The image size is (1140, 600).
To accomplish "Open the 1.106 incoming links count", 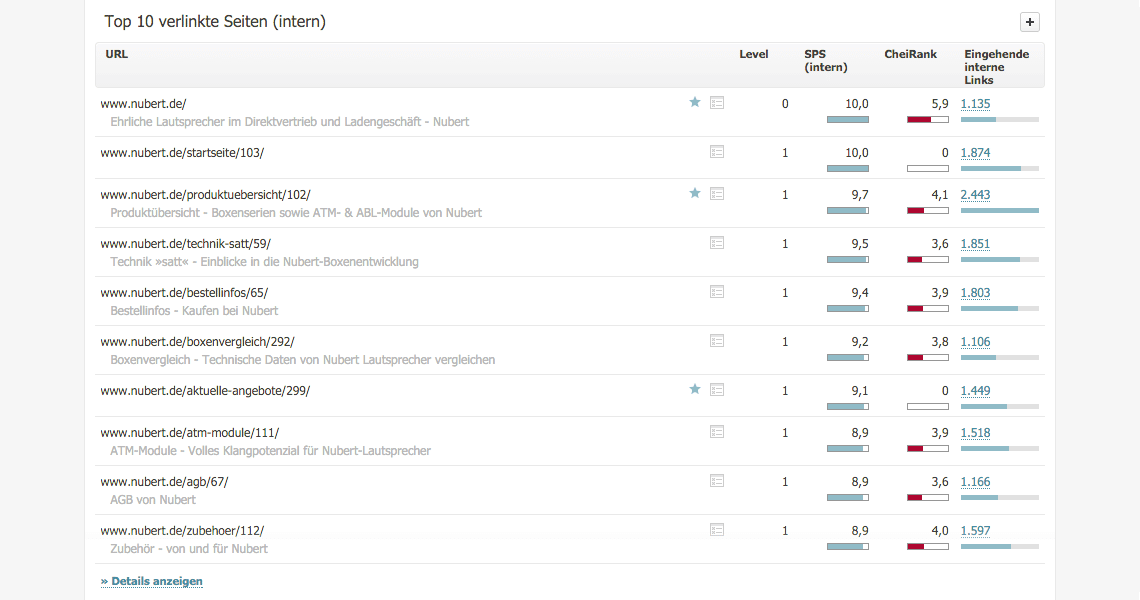I will click(975, 342).
